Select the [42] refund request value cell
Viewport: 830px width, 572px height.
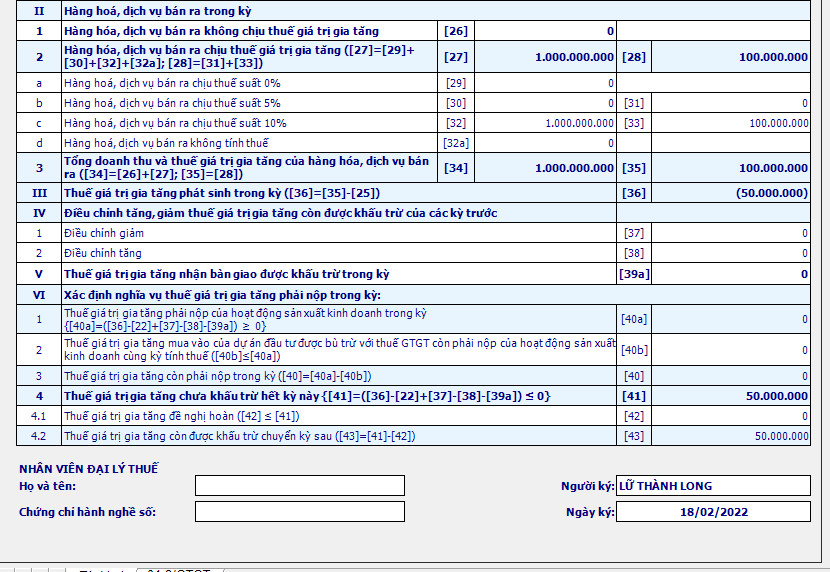tap(730, 416)
